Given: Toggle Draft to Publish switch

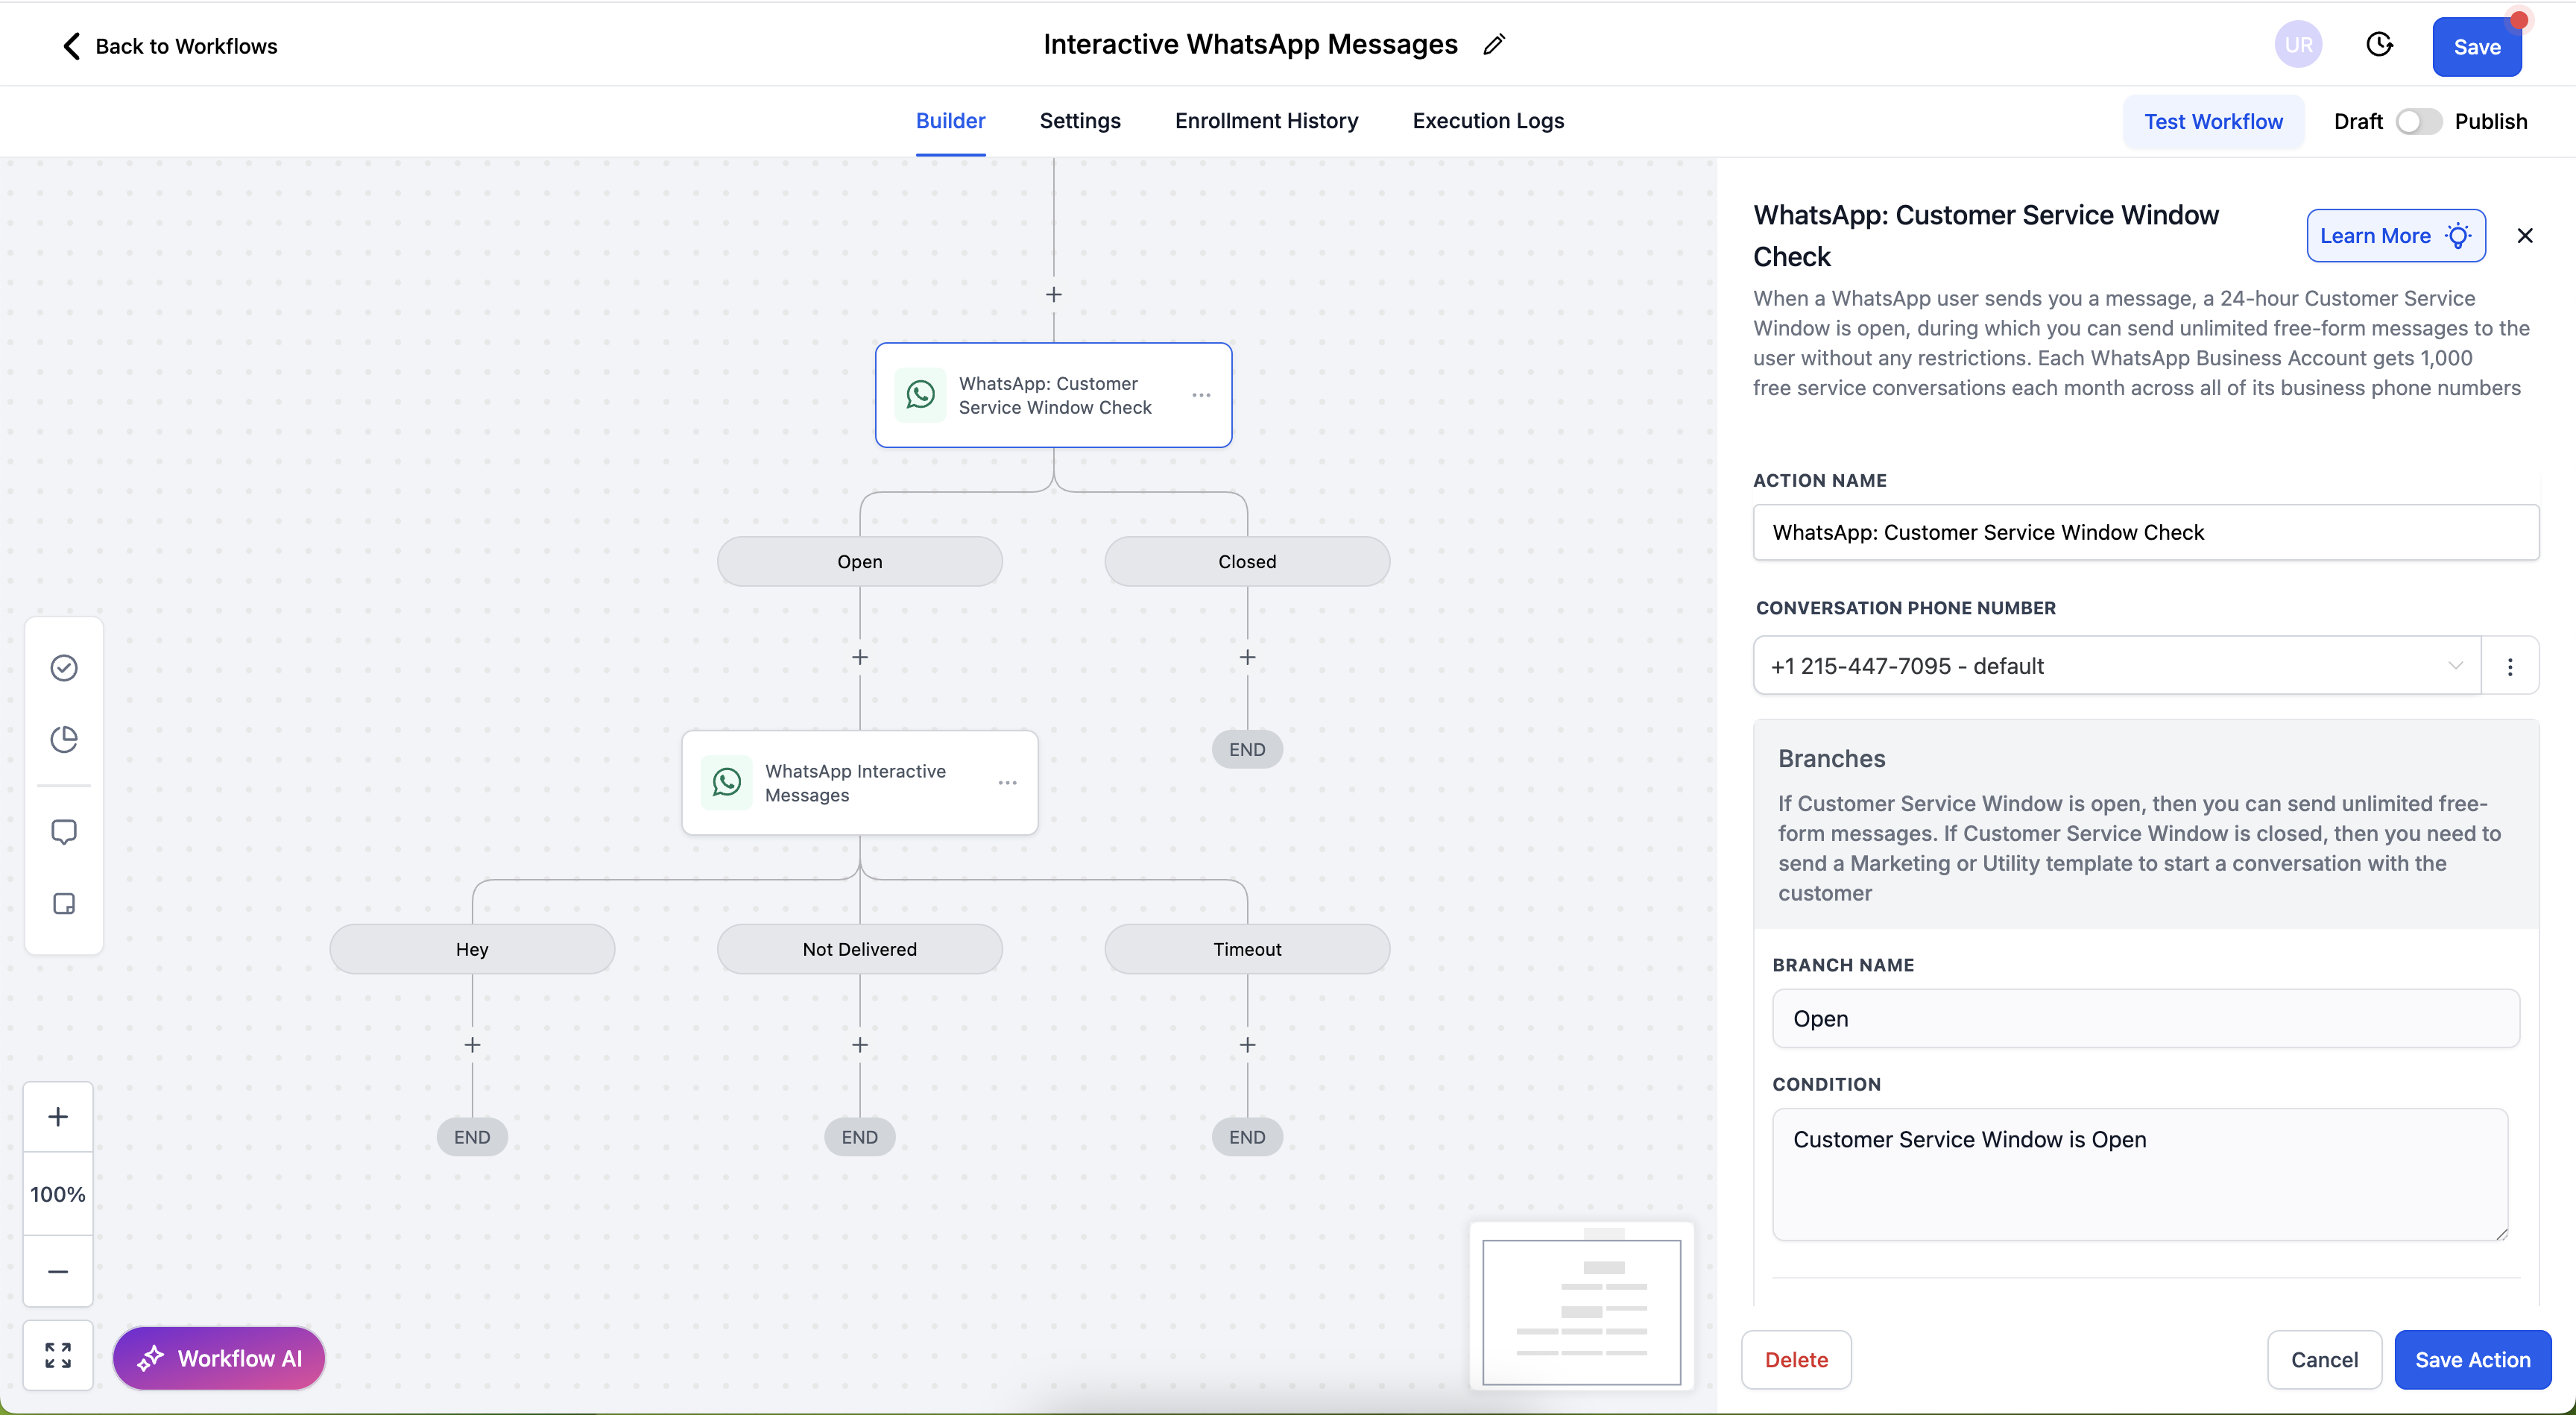Looking at the screenshot, I should click(x=2418, y=121).
